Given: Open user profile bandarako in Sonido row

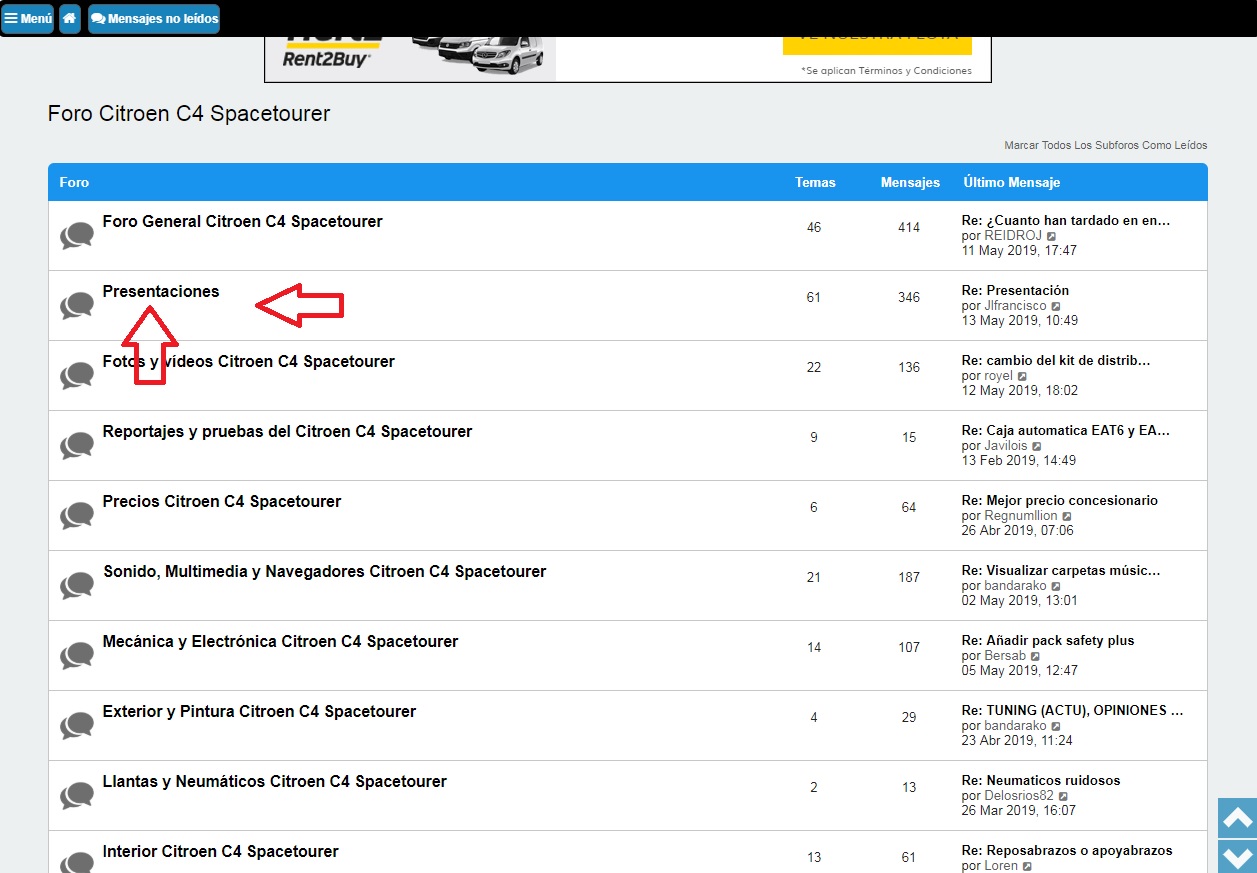Looking at the screenshot, I should point(1015,585).
